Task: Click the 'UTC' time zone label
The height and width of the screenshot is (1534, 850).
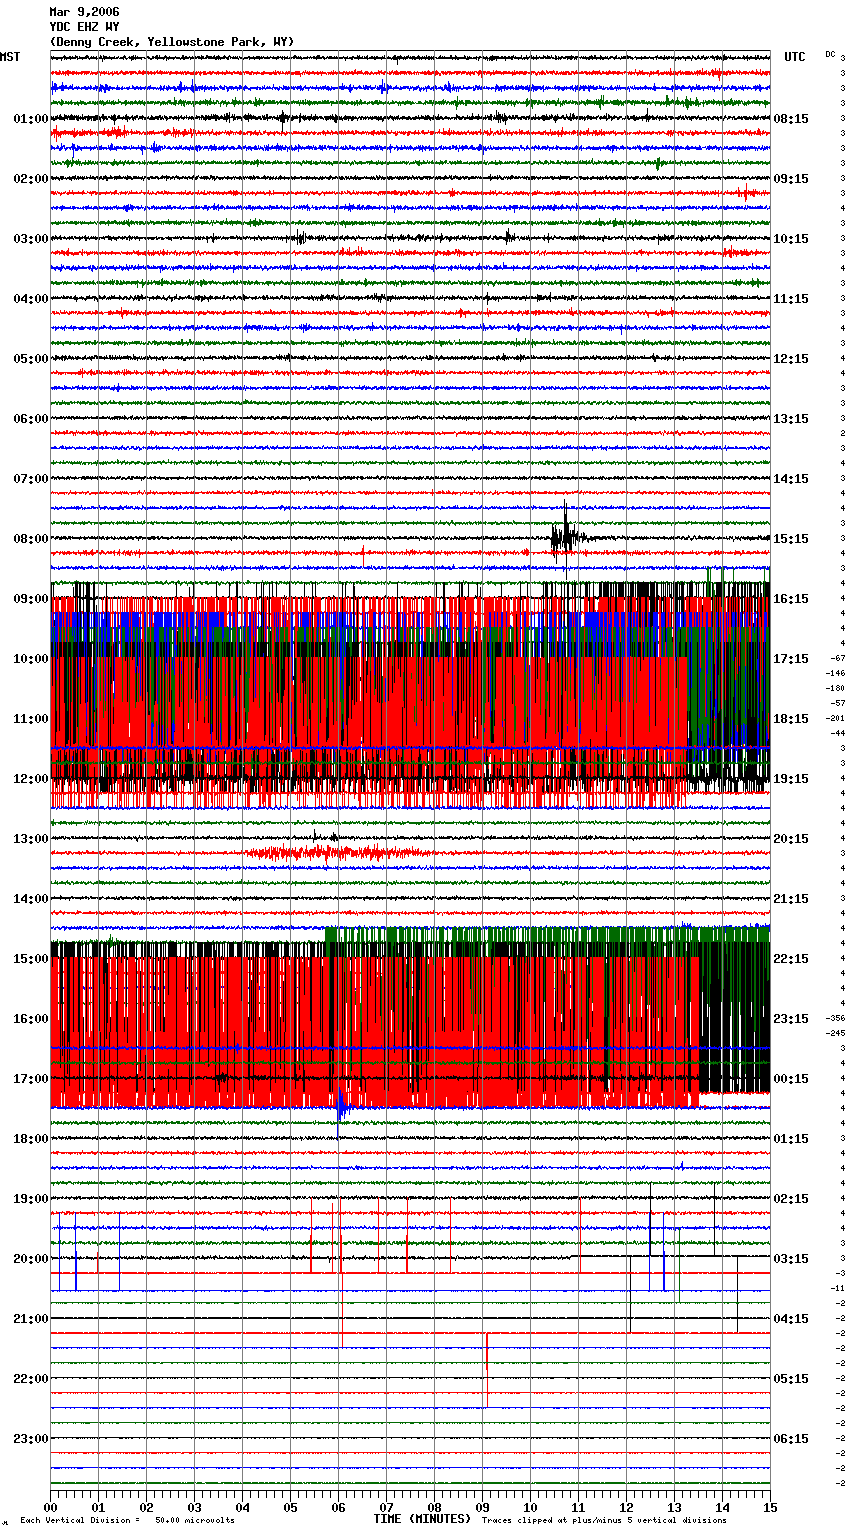Action: [795, 57]
